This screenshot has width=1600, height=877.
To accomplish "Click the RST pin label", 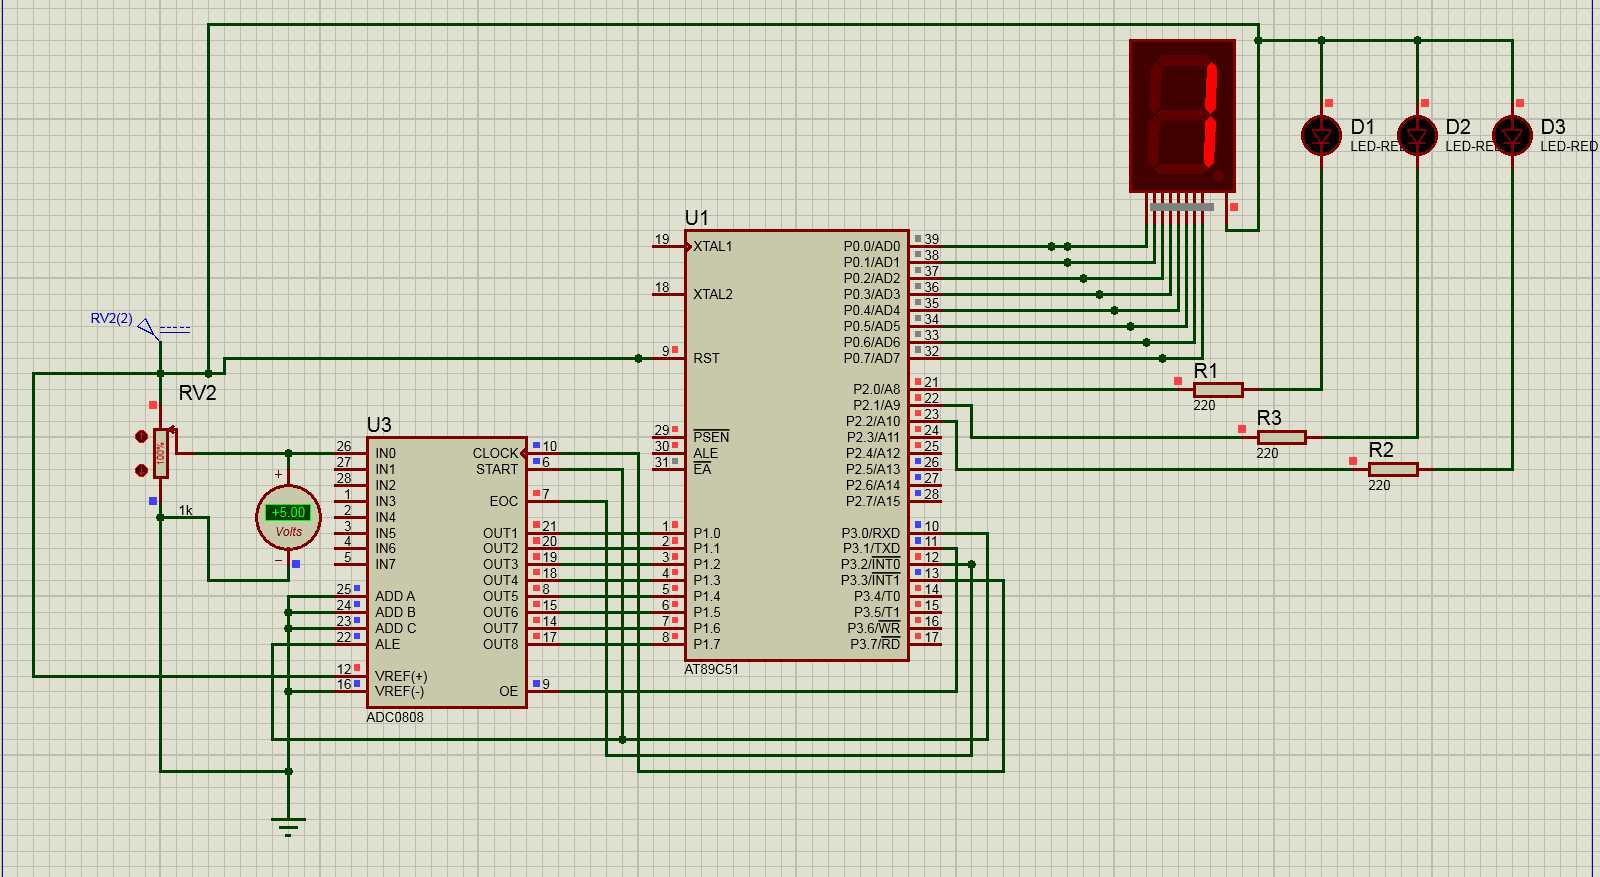I will (x=706, y=358).
